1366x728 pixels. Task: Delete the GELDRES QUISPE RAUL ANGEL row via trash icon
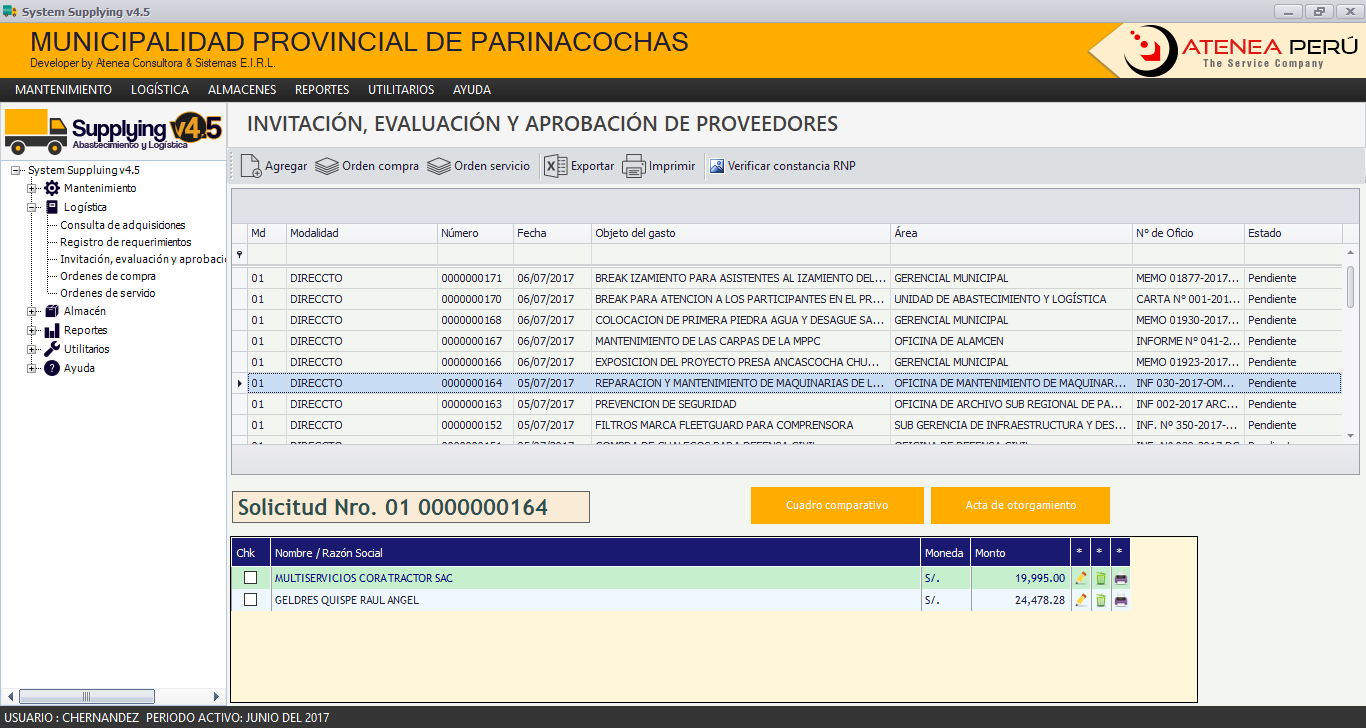tap(1100, 600)
